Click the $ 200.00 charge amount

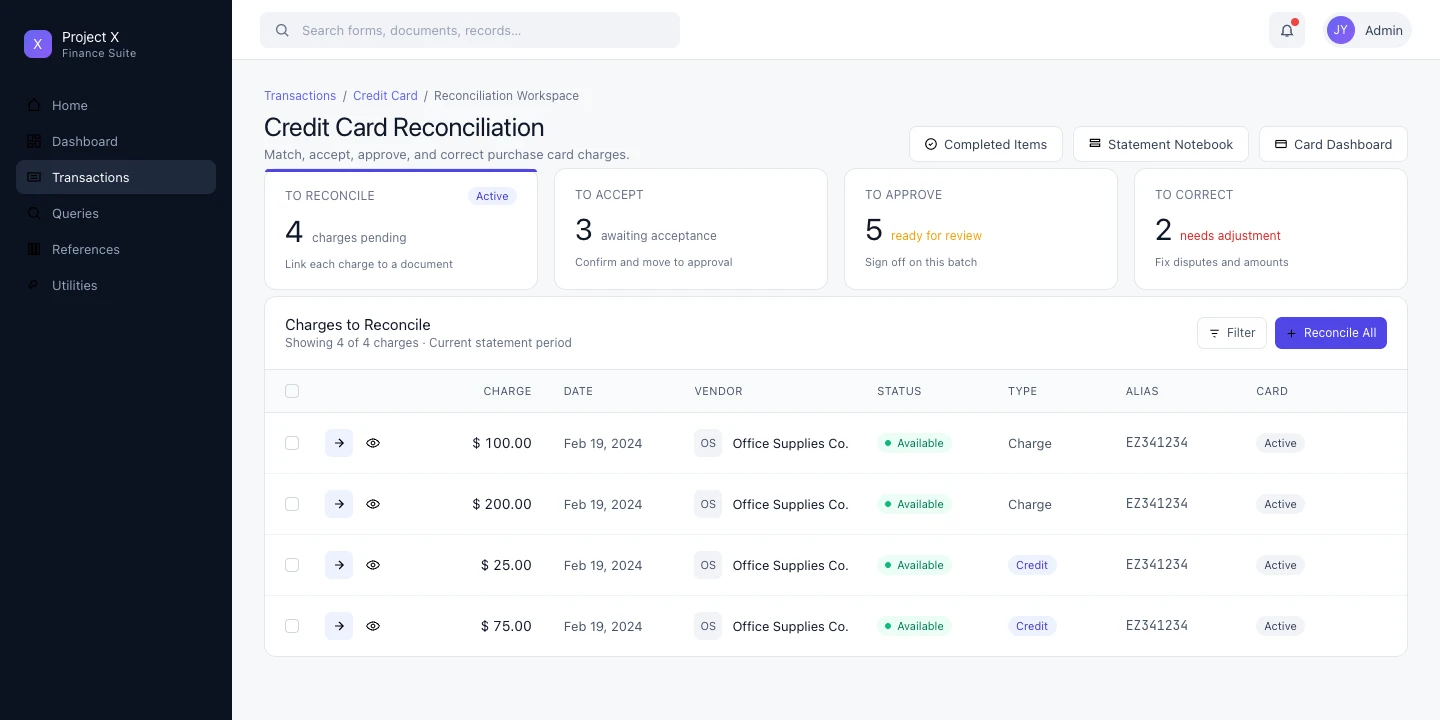click(x=502, y=504)
